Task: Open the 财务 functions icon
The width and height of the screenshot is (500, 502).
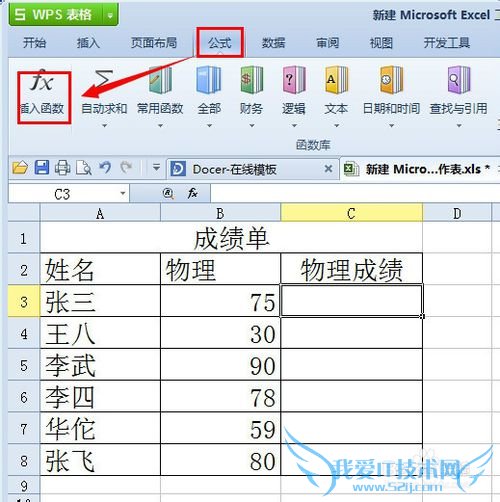Action: pyautogui.click(x=252, y=80)
